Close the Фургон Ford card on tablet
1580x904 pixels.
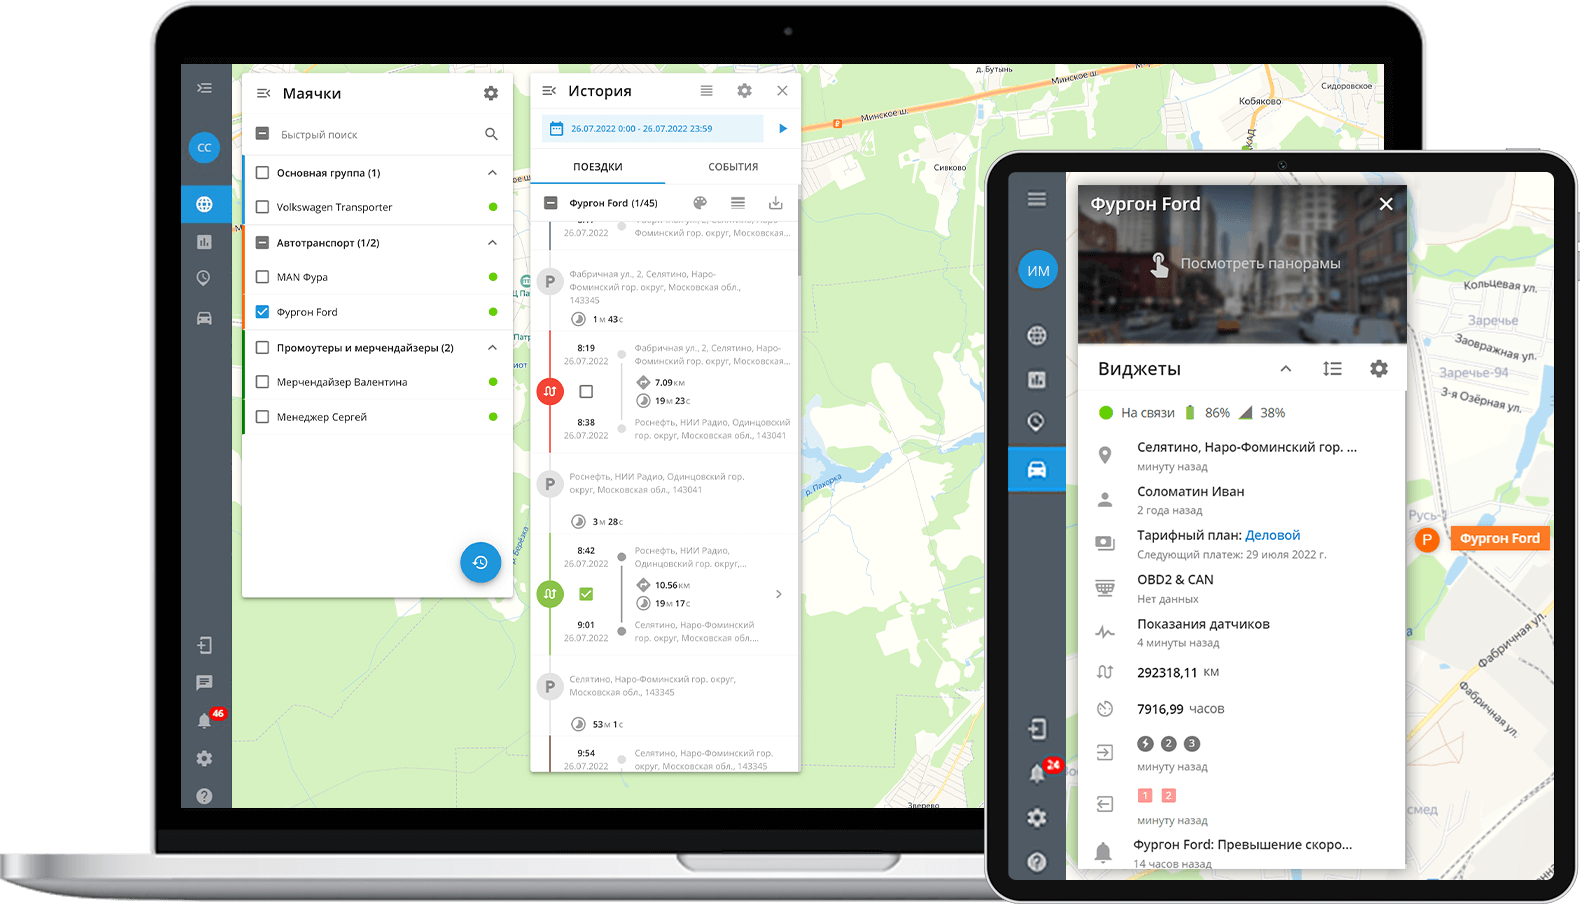[x=1386, y=204]
